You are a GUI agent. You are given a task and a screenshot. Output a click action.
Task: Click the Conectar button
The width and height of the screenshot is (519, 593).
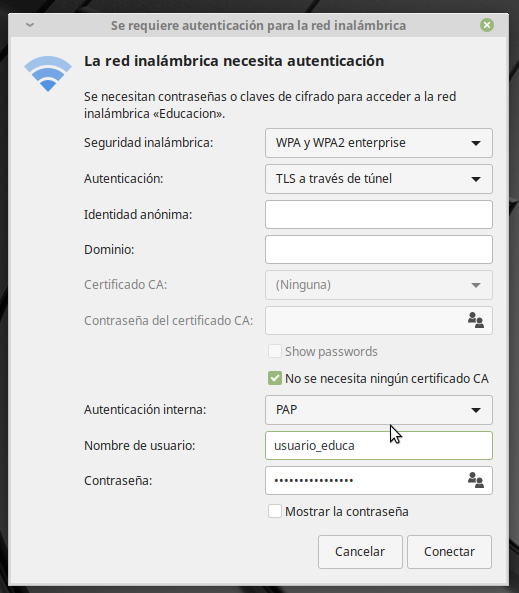click(x=449, y=552)
